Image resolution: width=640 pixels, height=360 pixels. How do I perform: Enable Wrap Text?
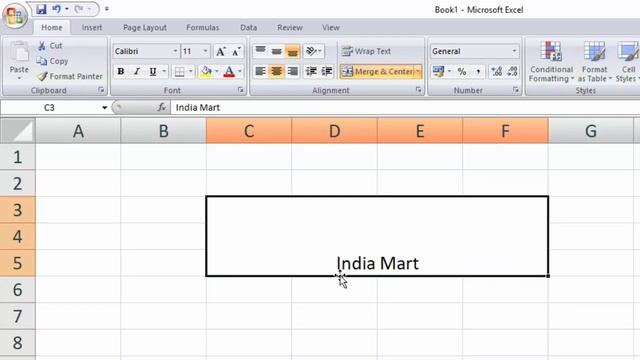pyautogui.click(x=366, y=51)
